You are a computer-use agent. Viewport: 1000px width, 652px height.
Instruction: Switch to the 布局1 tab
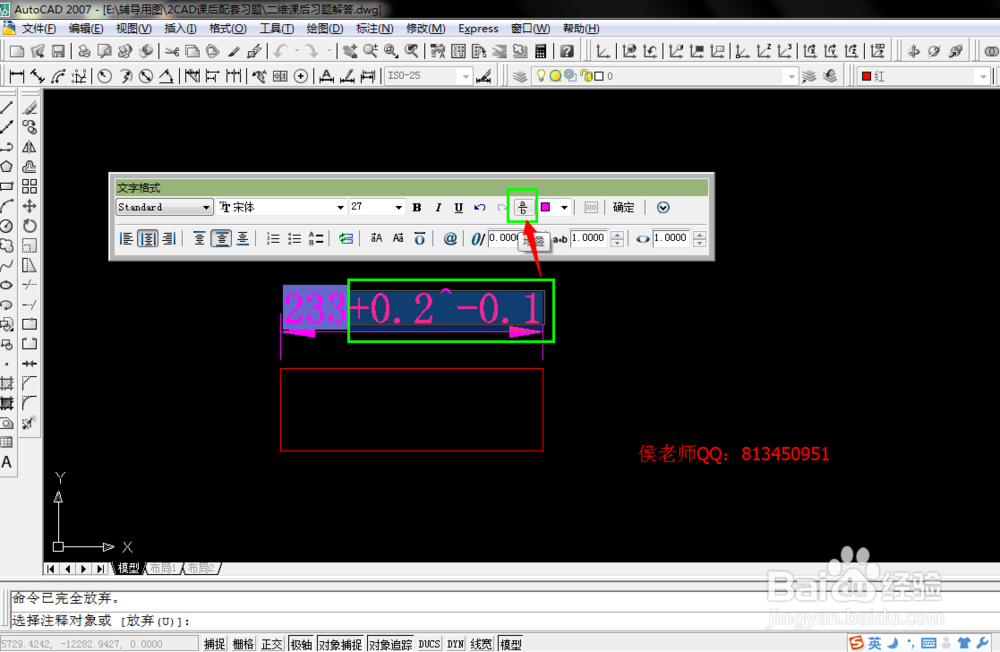click(163, 568)
